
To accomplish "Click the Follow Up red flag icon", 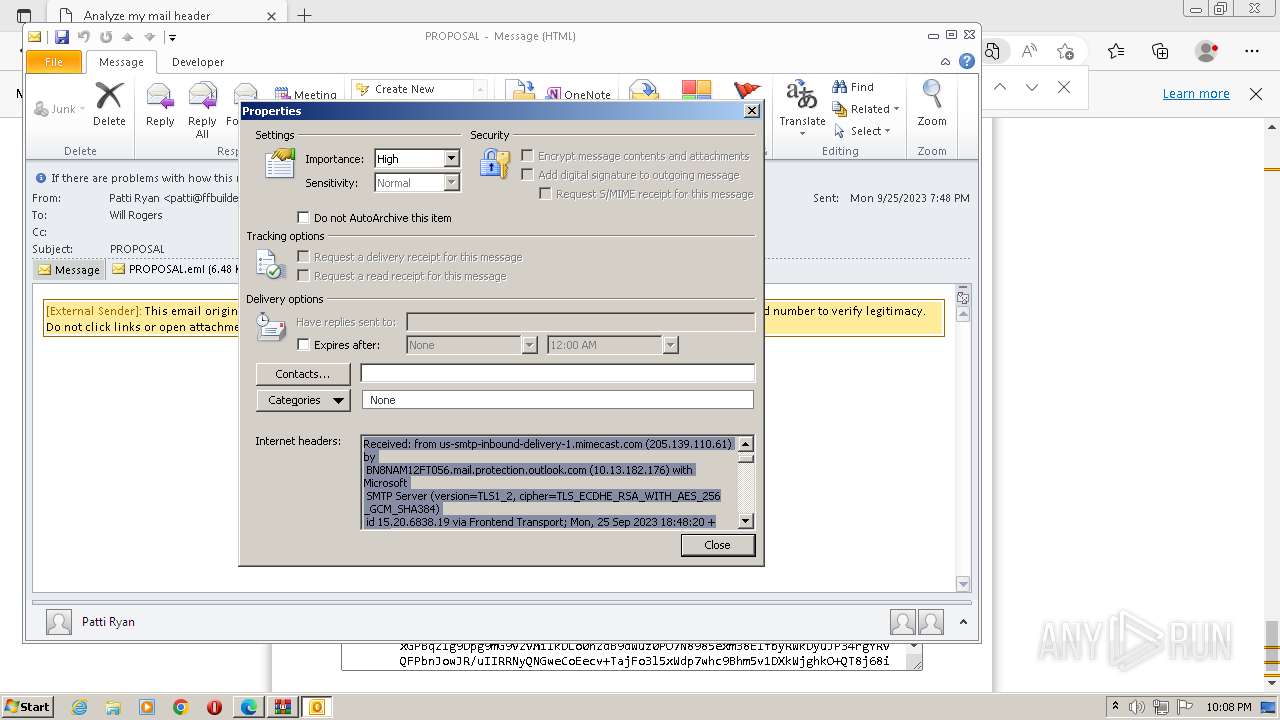I will point(747,92).
